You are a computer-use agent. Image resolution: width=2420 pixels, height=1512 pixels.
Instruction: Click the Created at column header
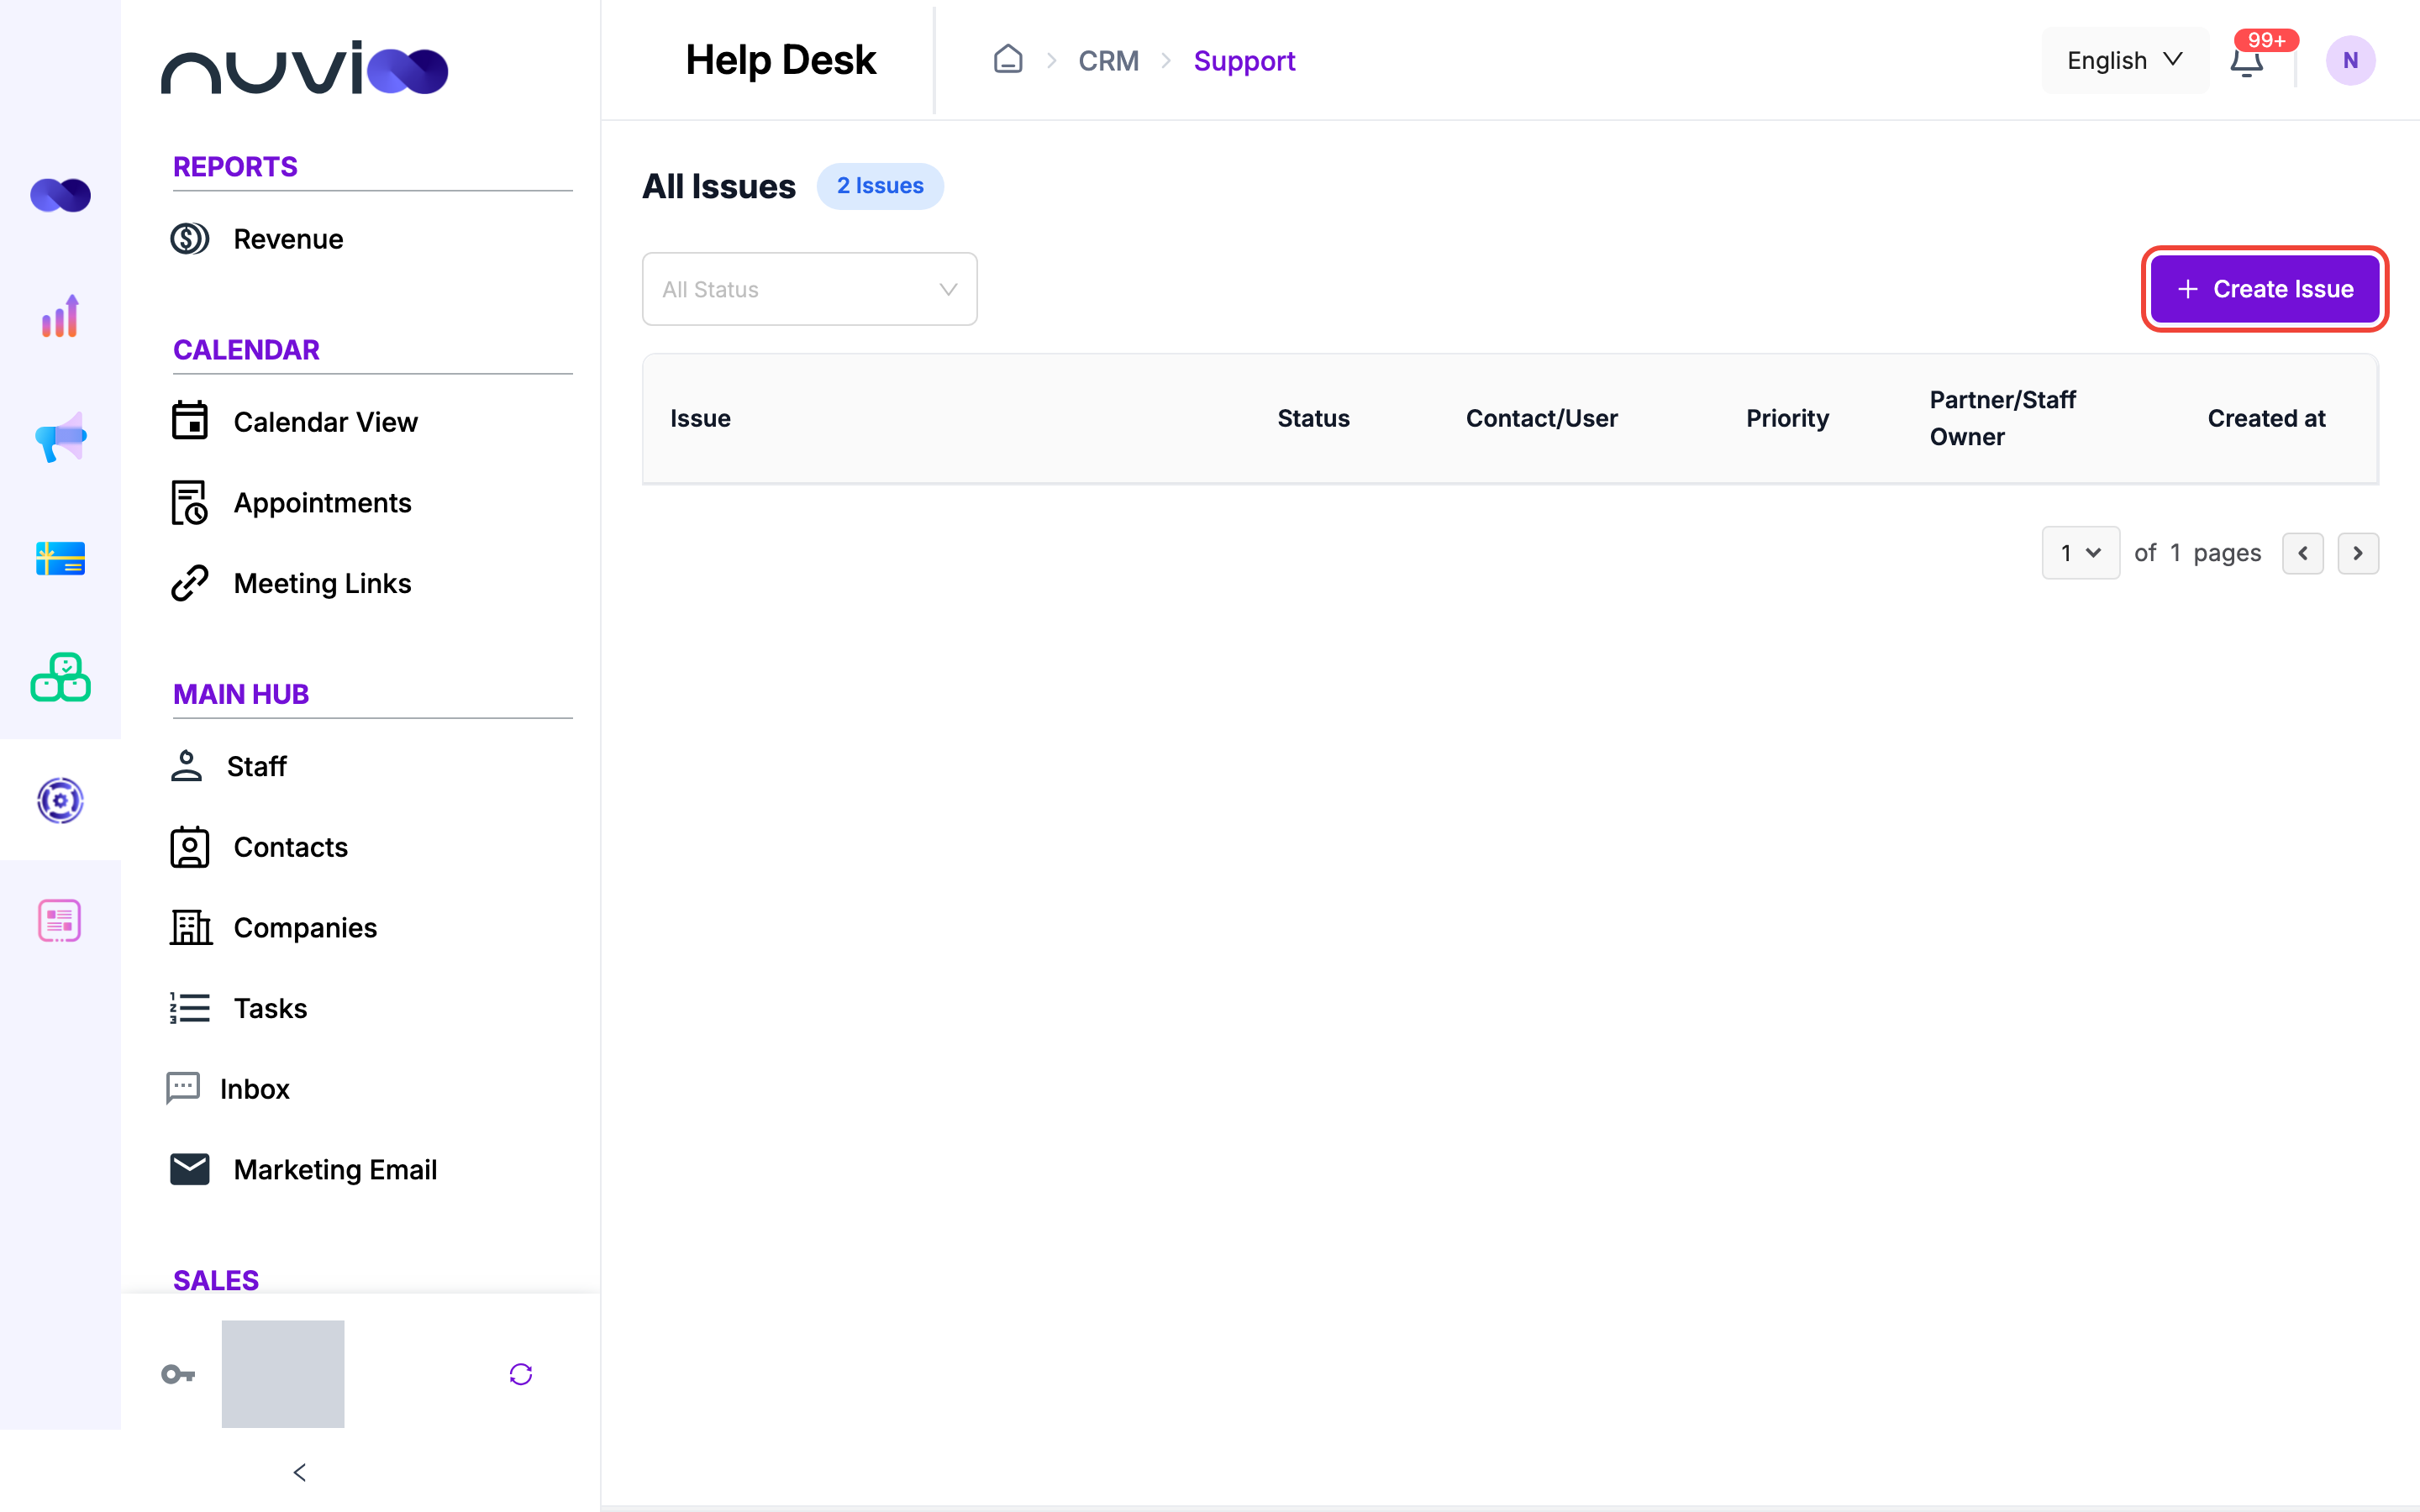pos(2266,418)
